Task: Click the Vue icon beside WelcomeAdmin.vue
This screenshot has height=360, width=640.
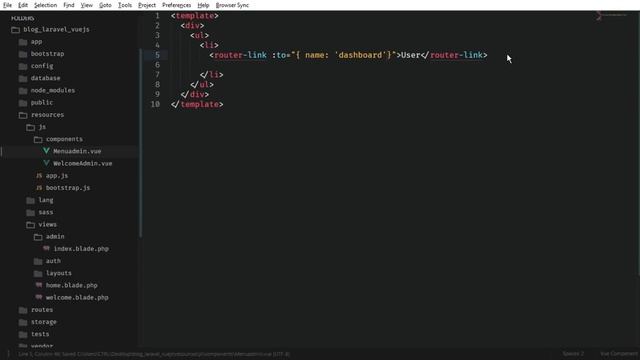Action: pos(46,163)
